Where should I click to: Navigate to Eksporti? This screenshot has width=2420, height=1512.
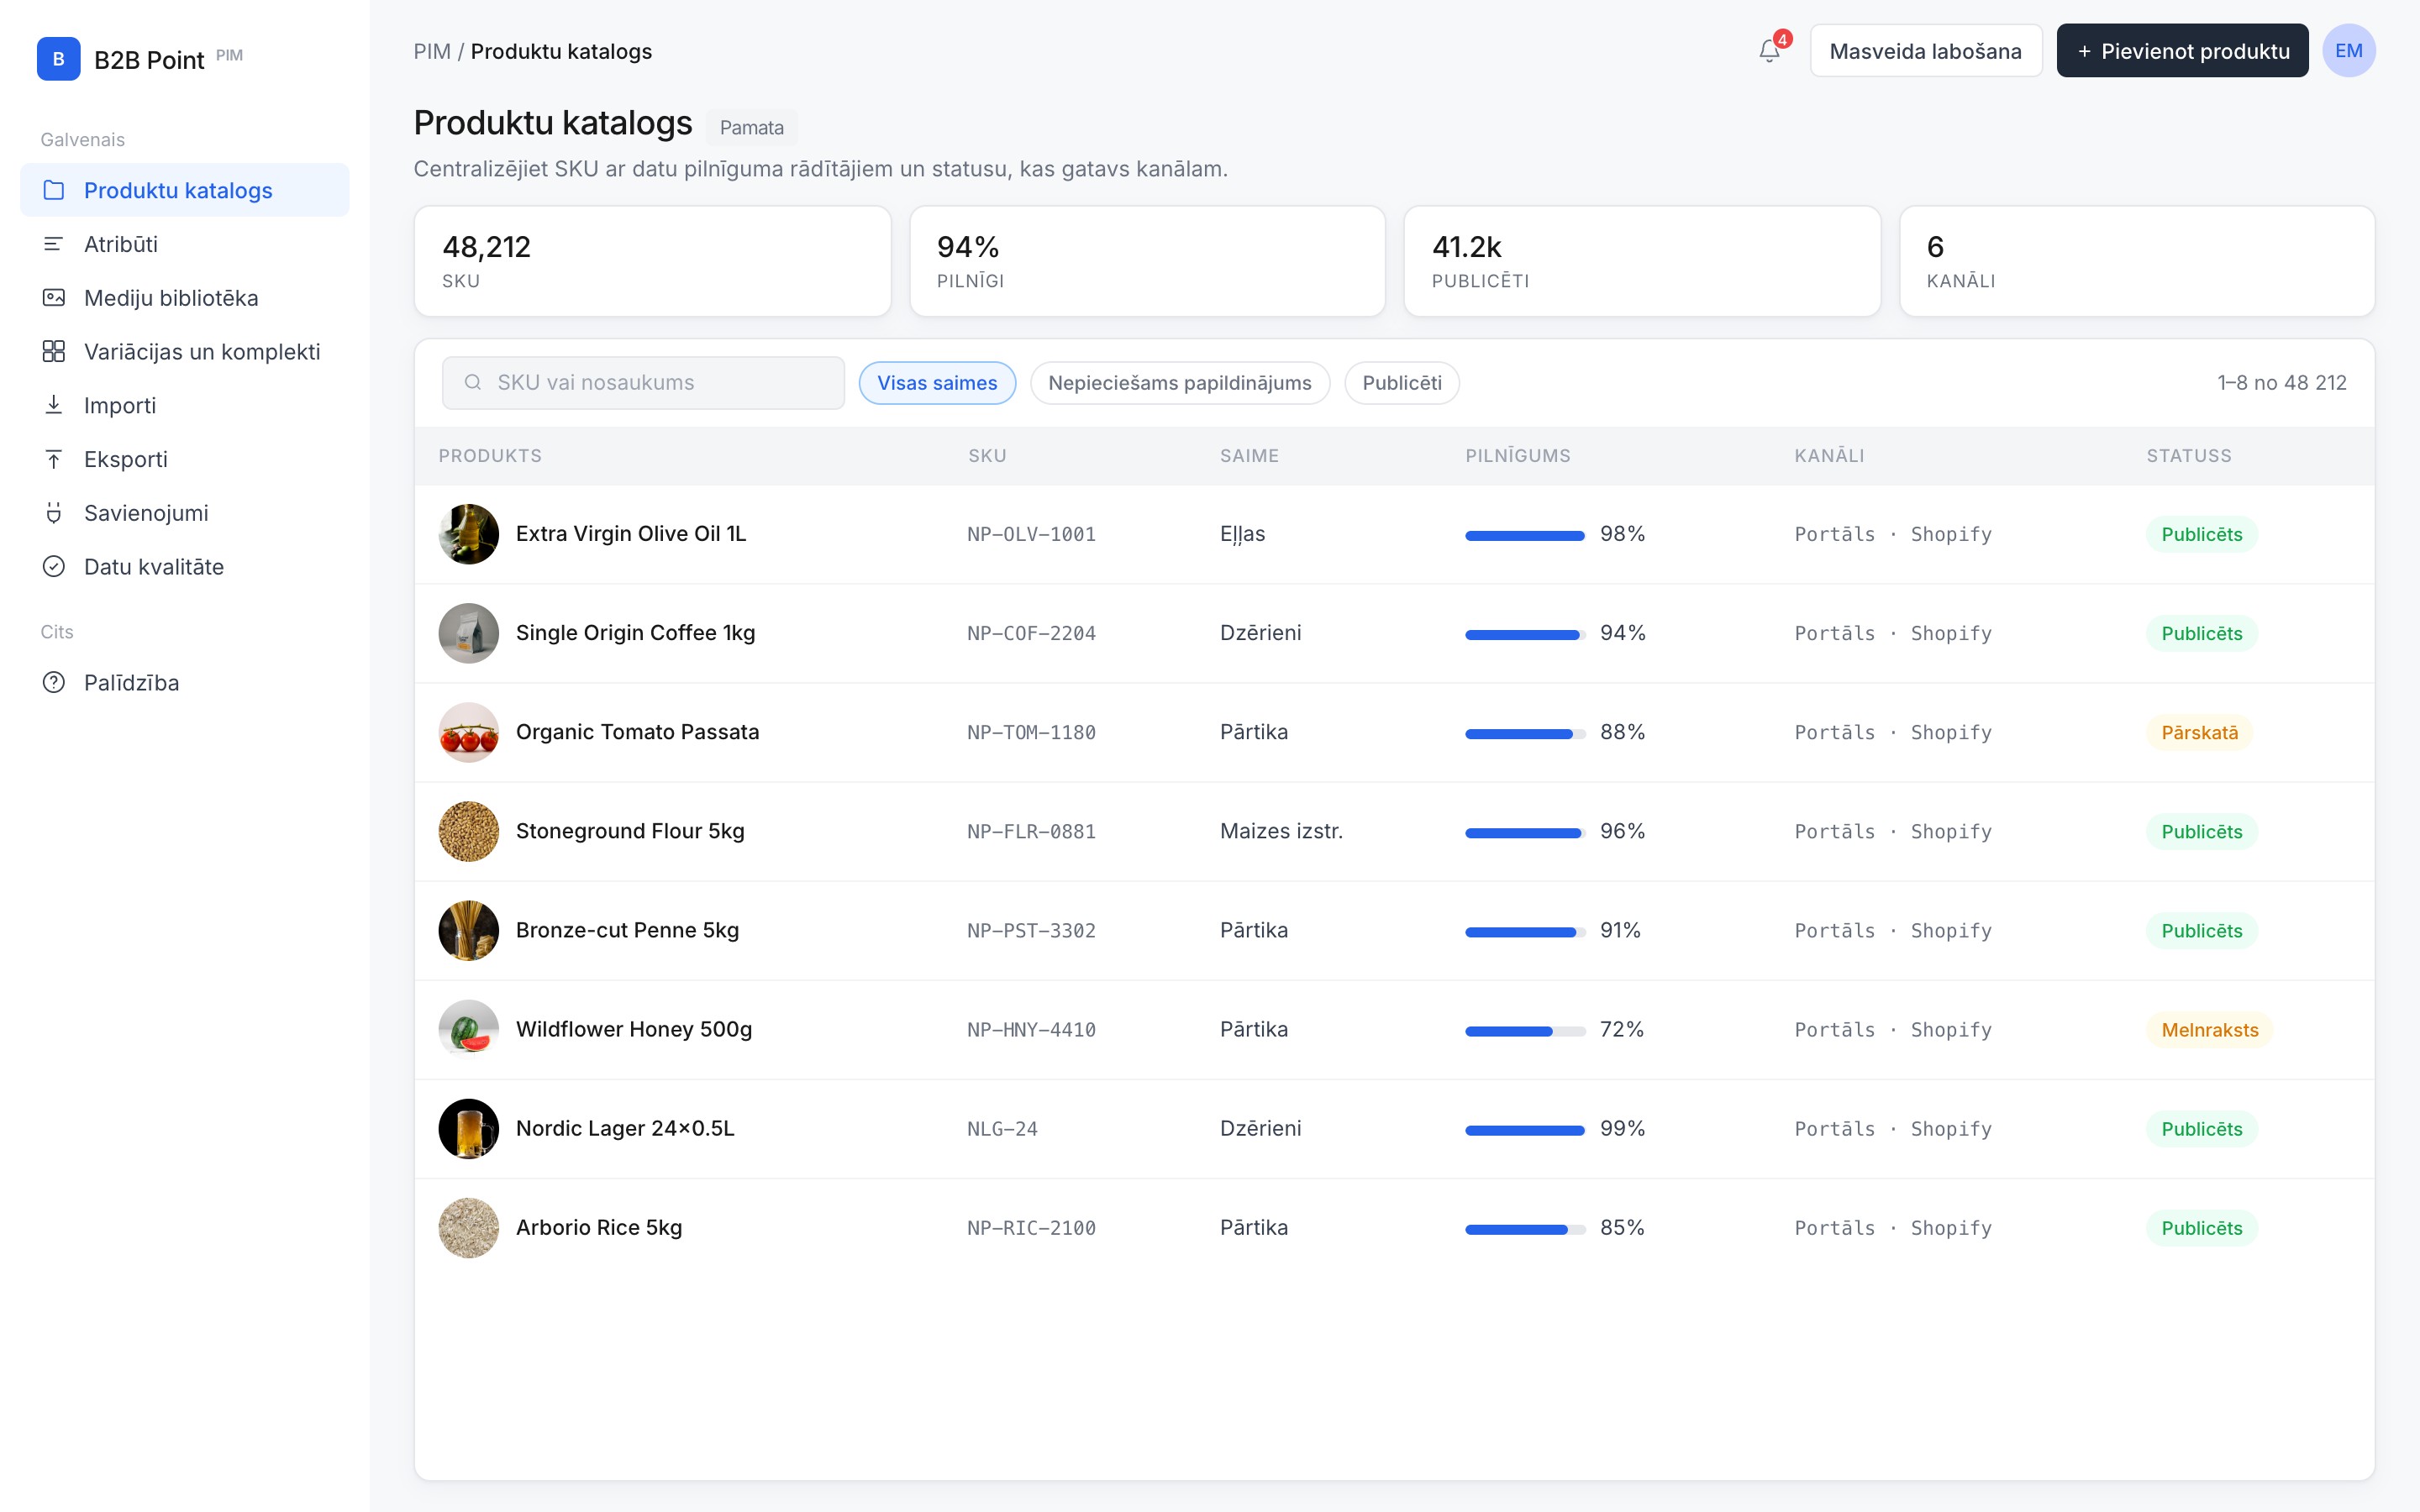(x=185, y=459)
